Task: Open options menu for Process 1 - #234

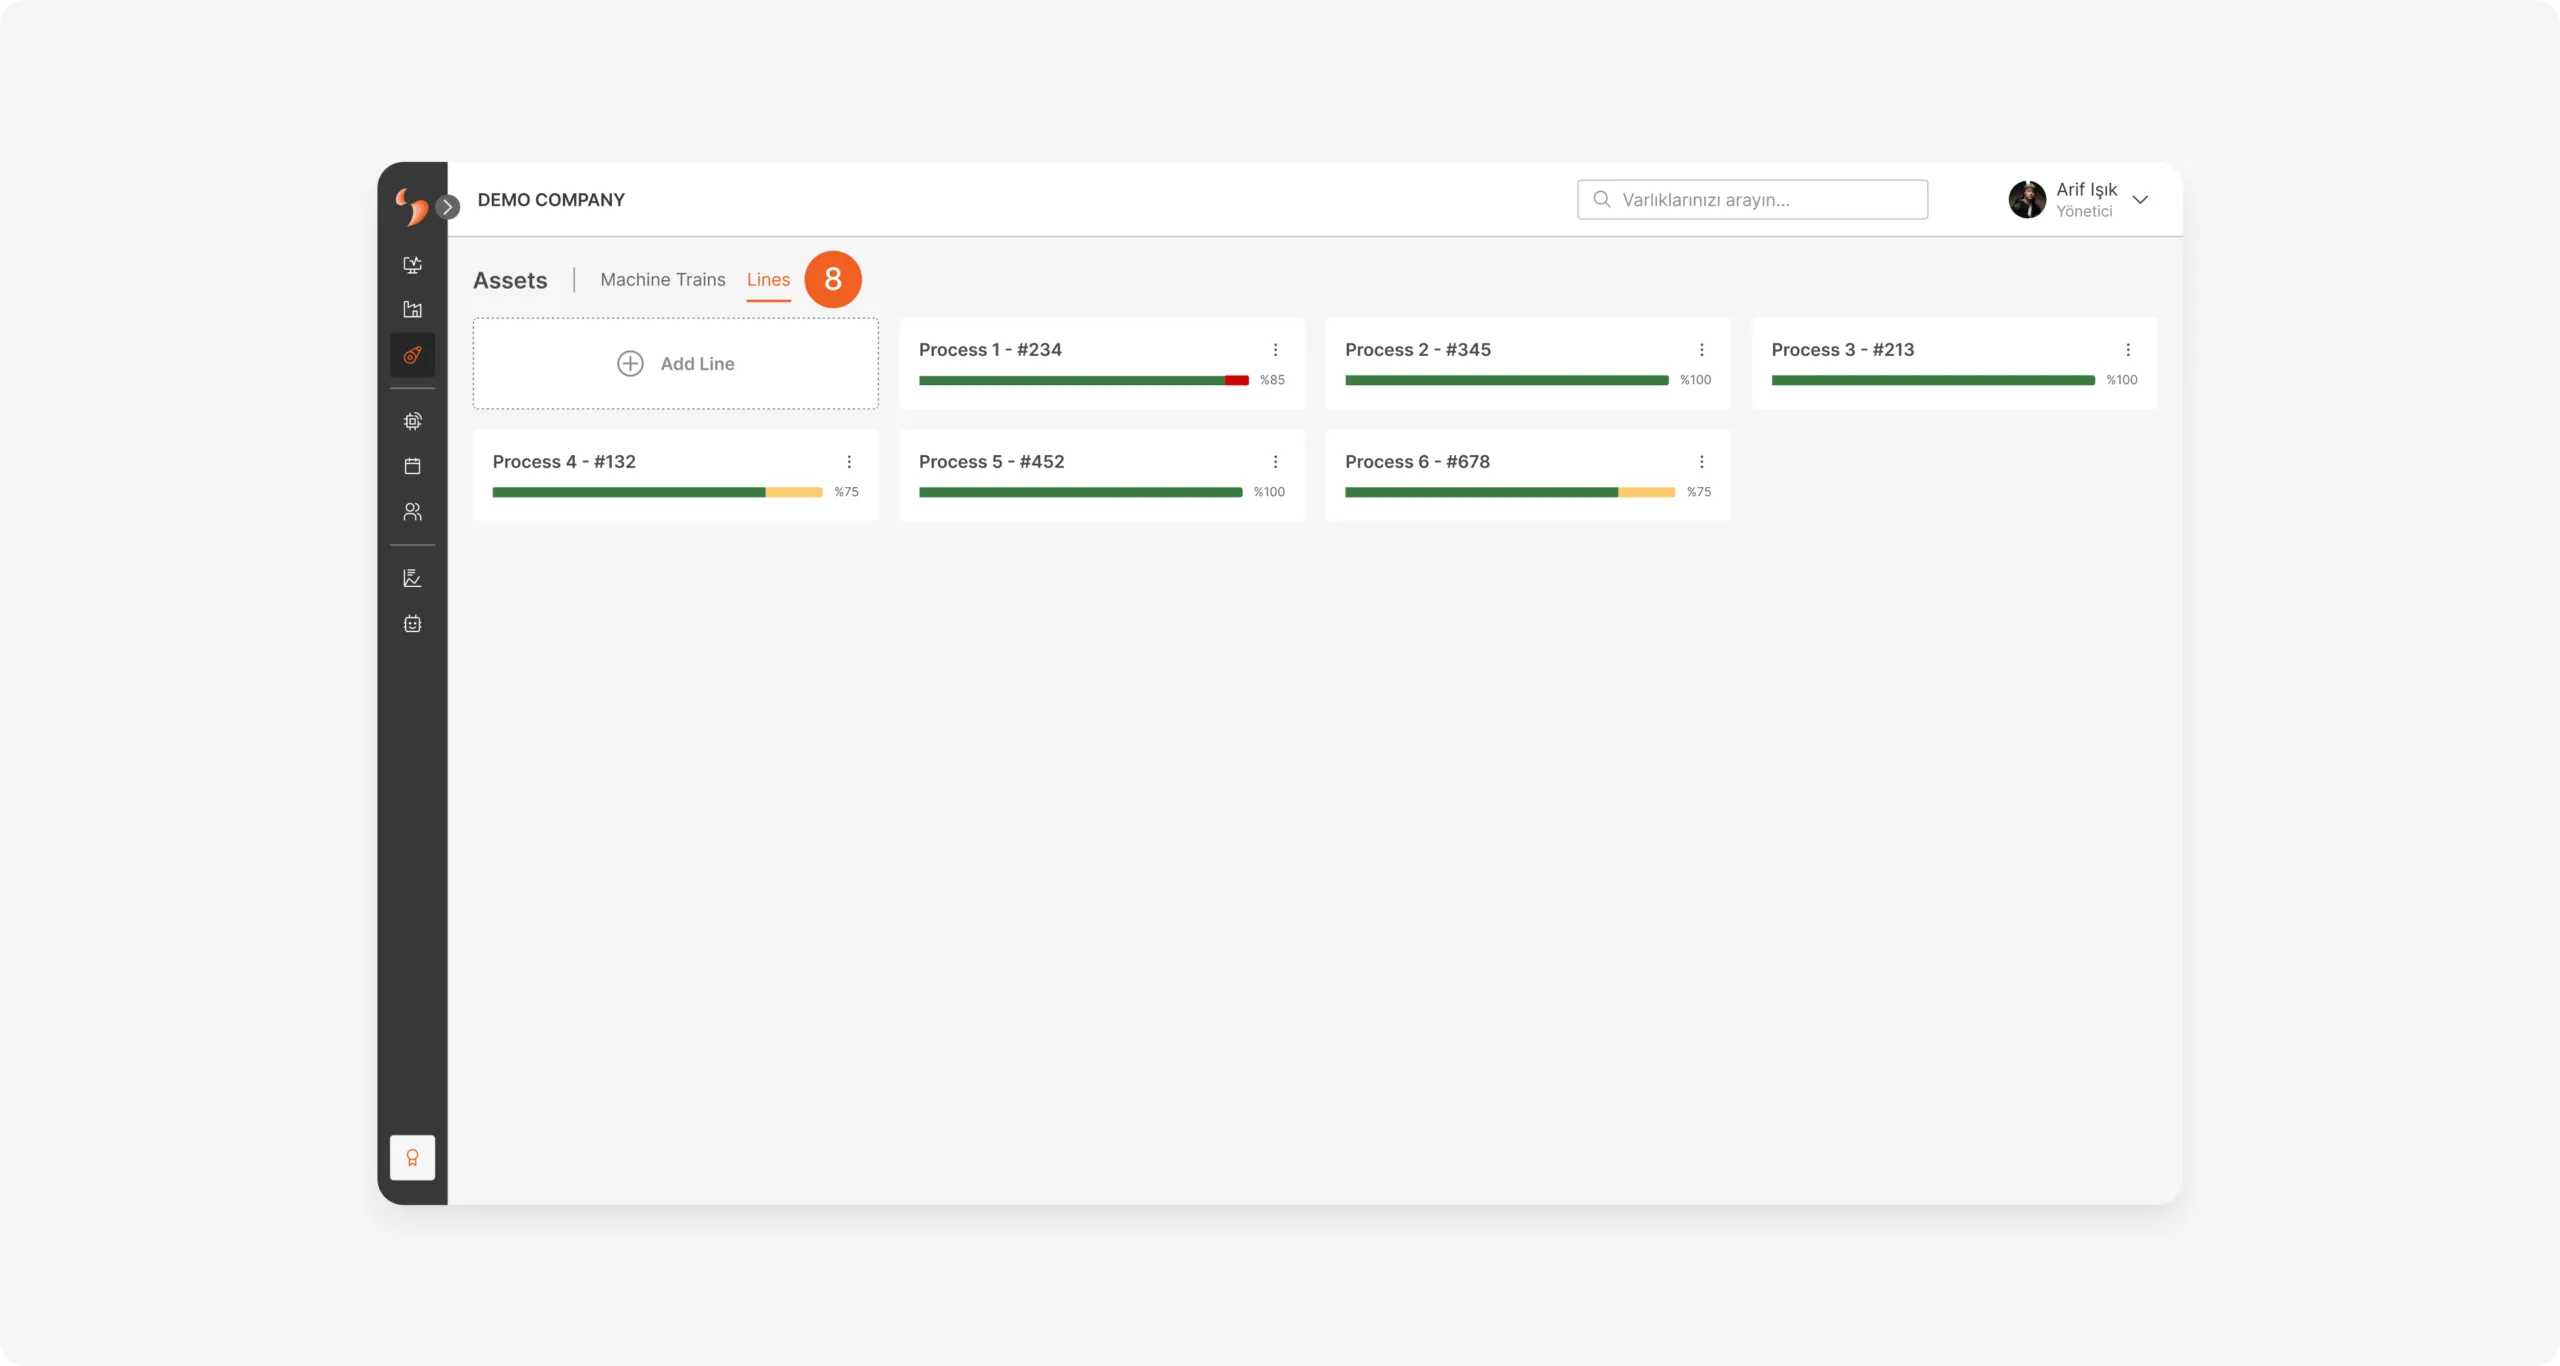Action: point(1275,350)
